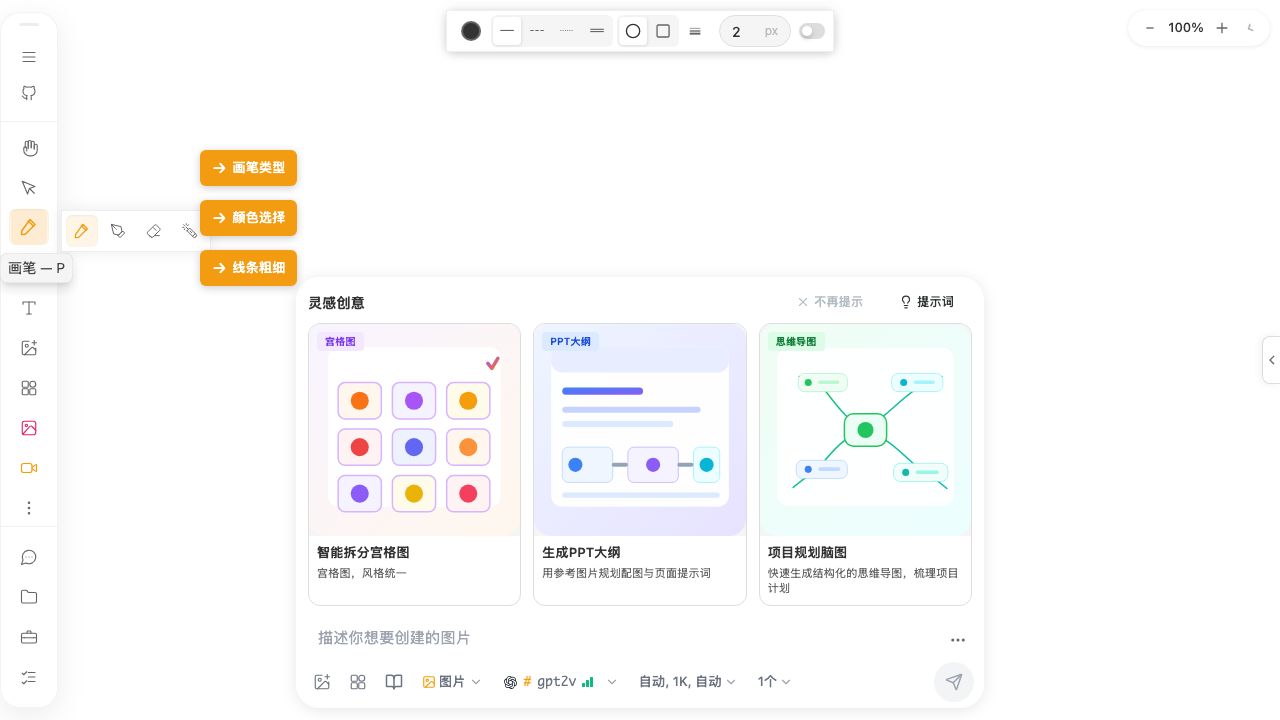The height and width of the screenshot is (720, 1280).
Task: Select the double line style
Action: (x=597, y=31)
